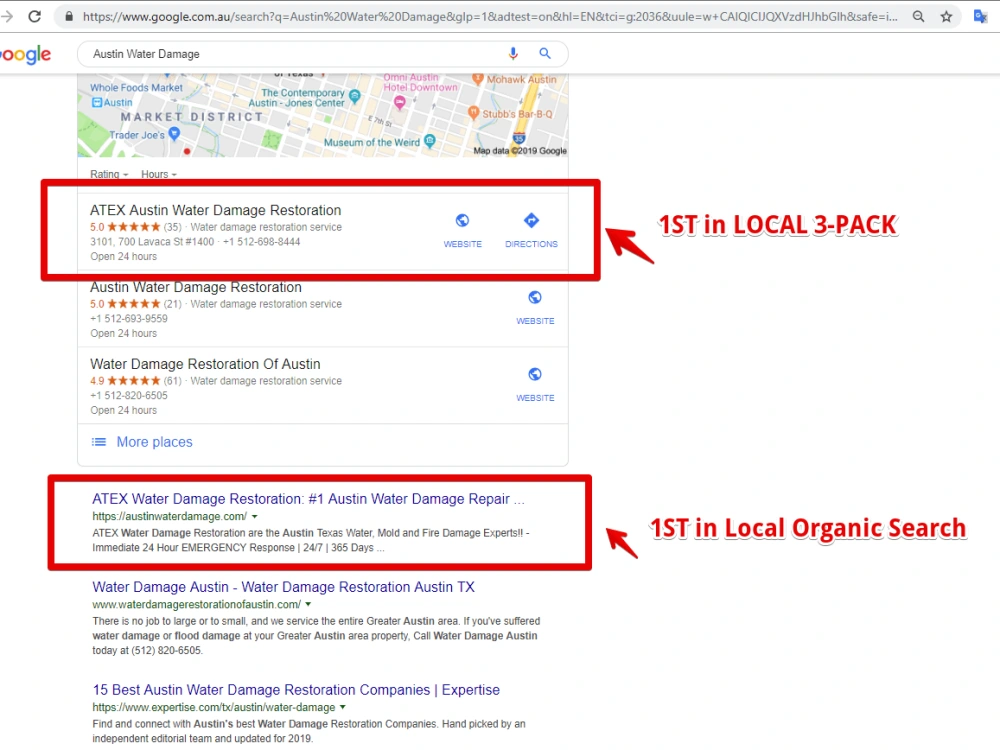Image resolution: width=1000 pixels, height=750 pixels.
Task: Open 15 Best Austin Water Damage Restoration Companies
Action: pos(296,690)
